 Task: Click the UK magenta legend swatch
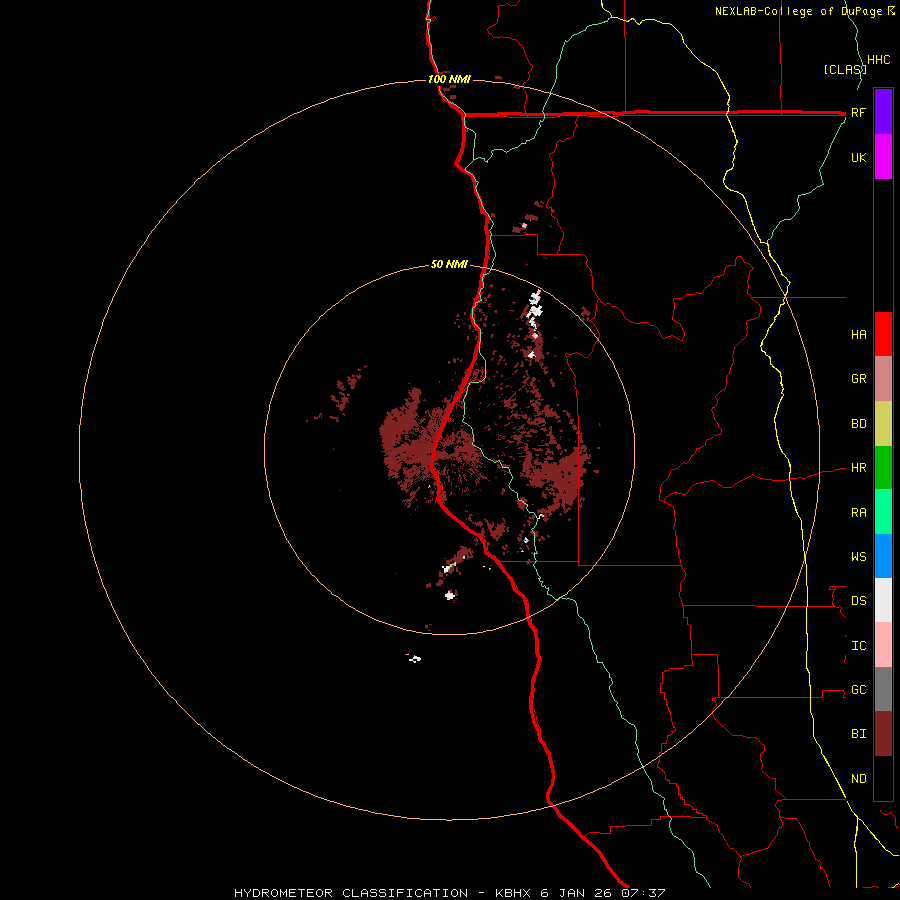(x=883, y=156)
